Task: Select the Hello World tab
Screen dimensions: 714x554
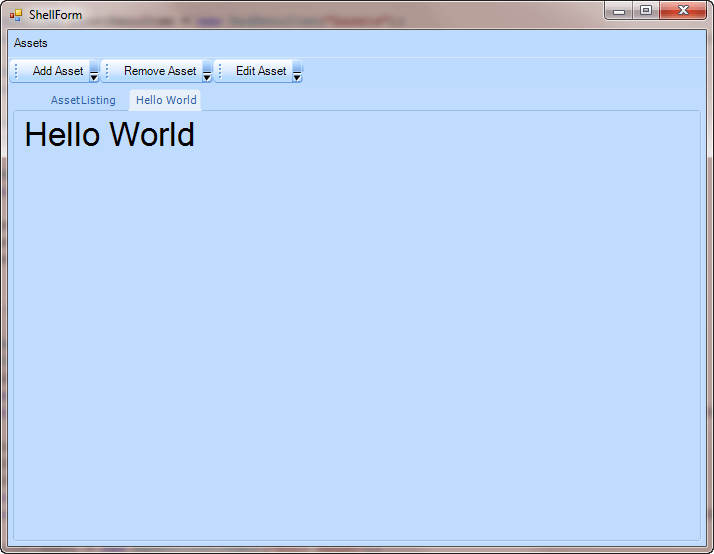Action: [166, 100]
